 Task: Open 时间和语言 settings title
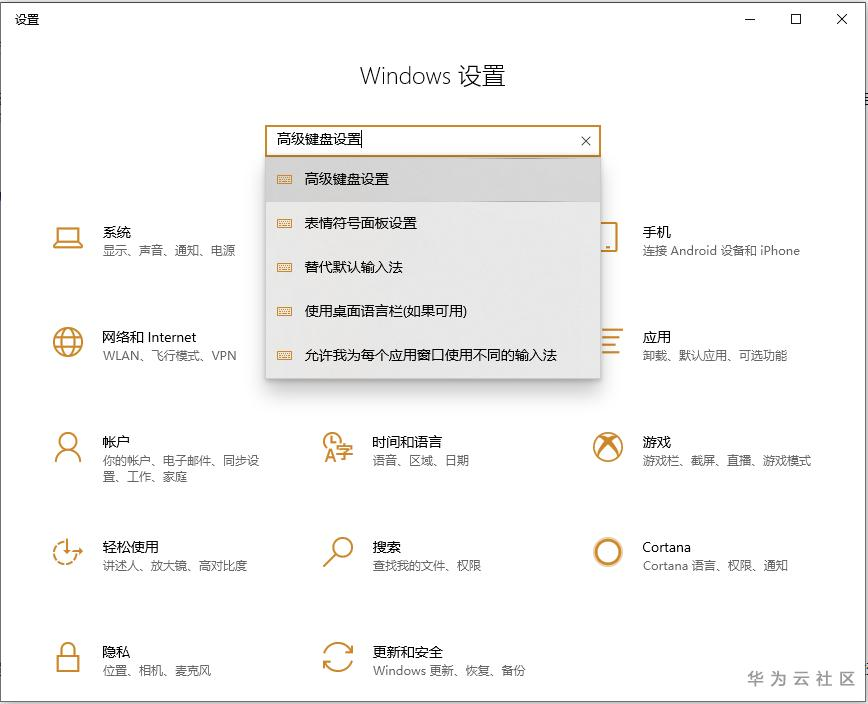click(x=407, y=442)
